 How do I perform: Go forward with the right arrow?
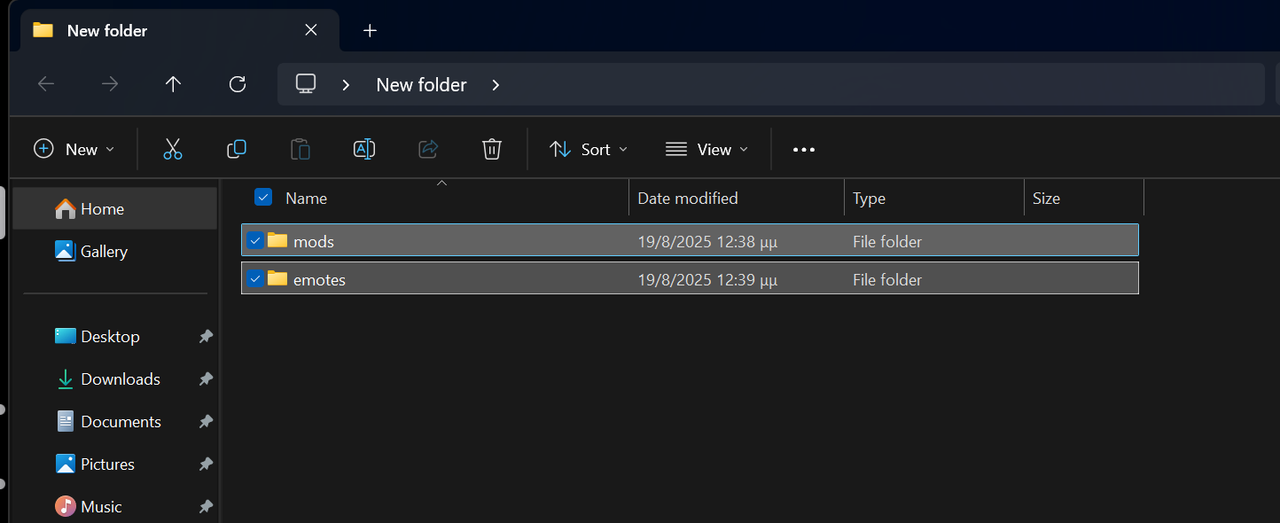(x=110, y=85)
